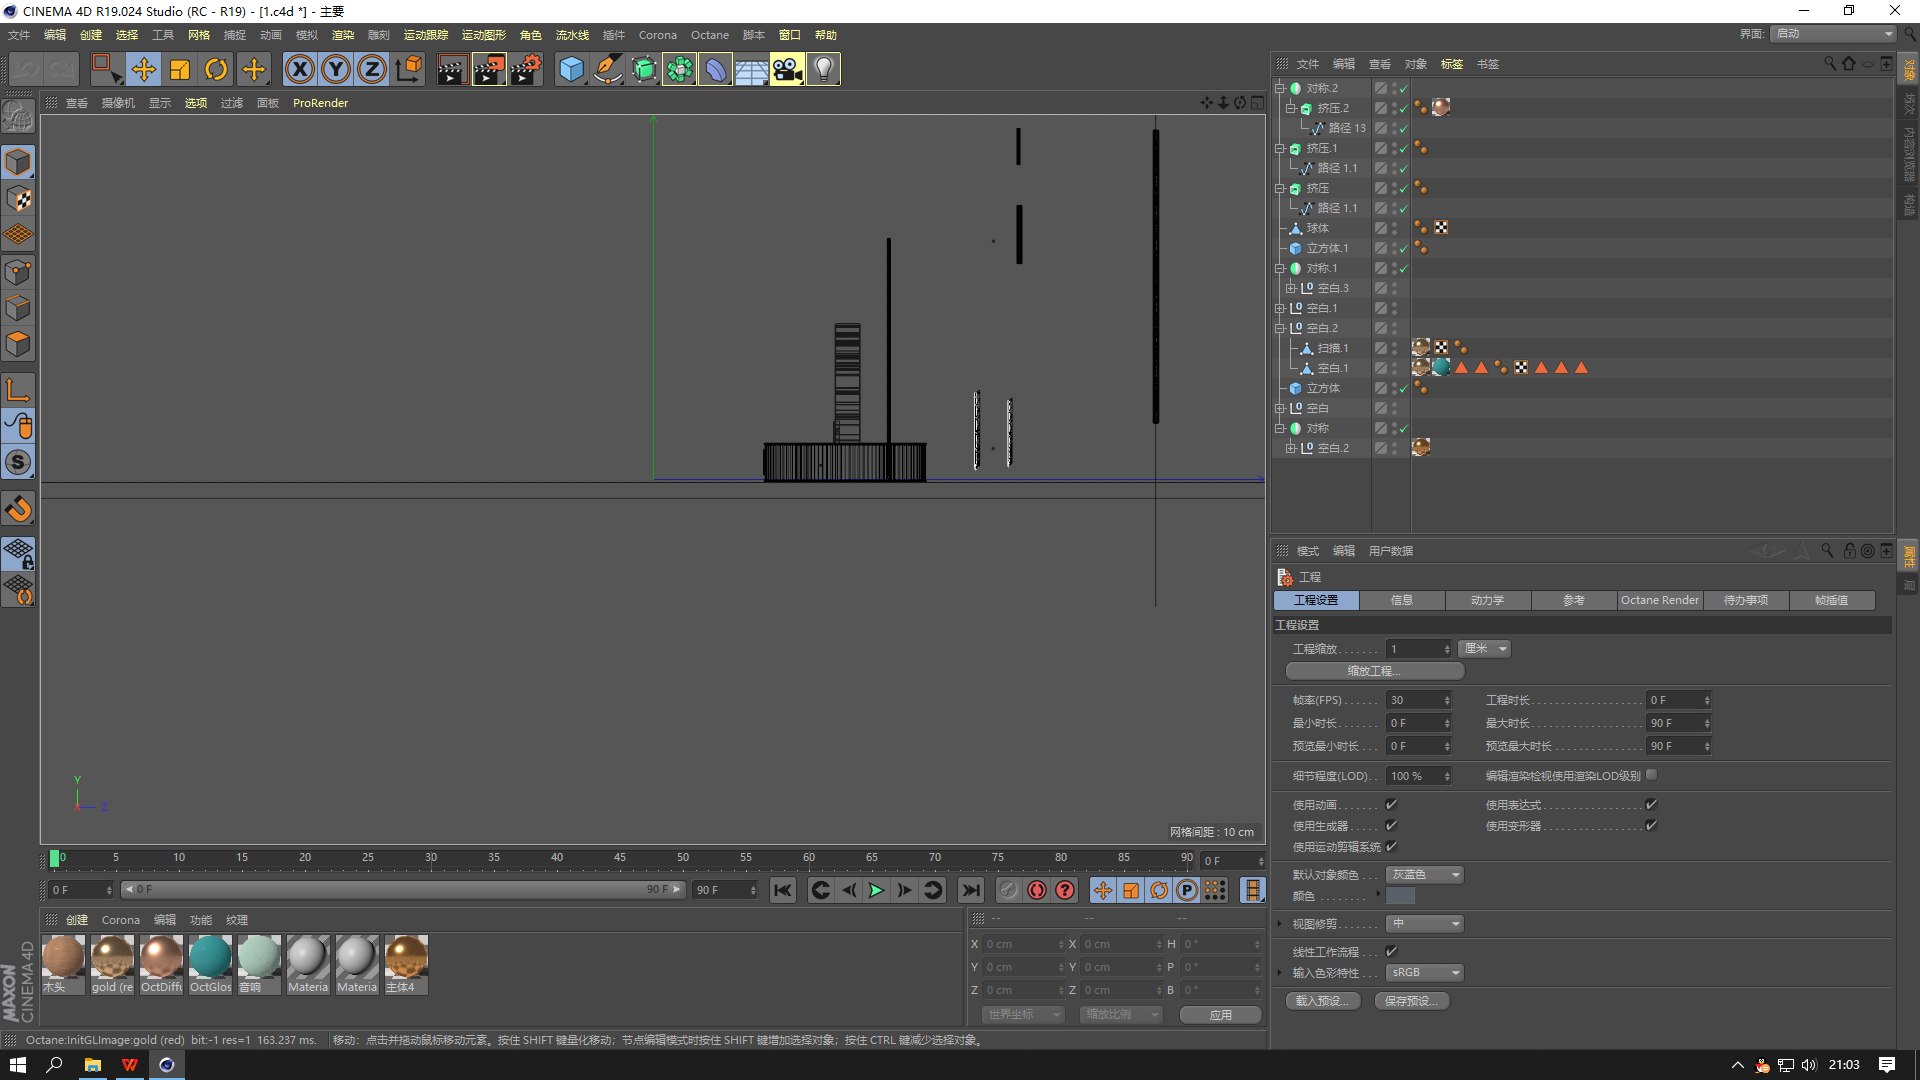Toggle the 线性工作流程 checkbox
This screenshot has width=1920, height=1080.
click(x=1391, y=951)
